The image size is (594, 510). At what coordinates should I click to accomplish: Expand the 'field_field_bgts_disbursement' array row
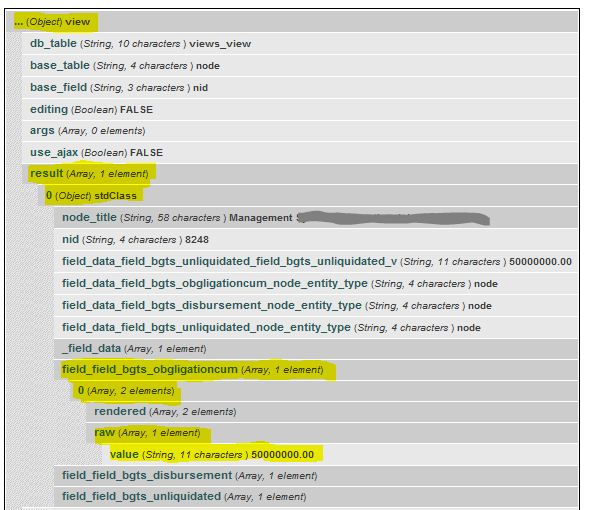[316, 476]
